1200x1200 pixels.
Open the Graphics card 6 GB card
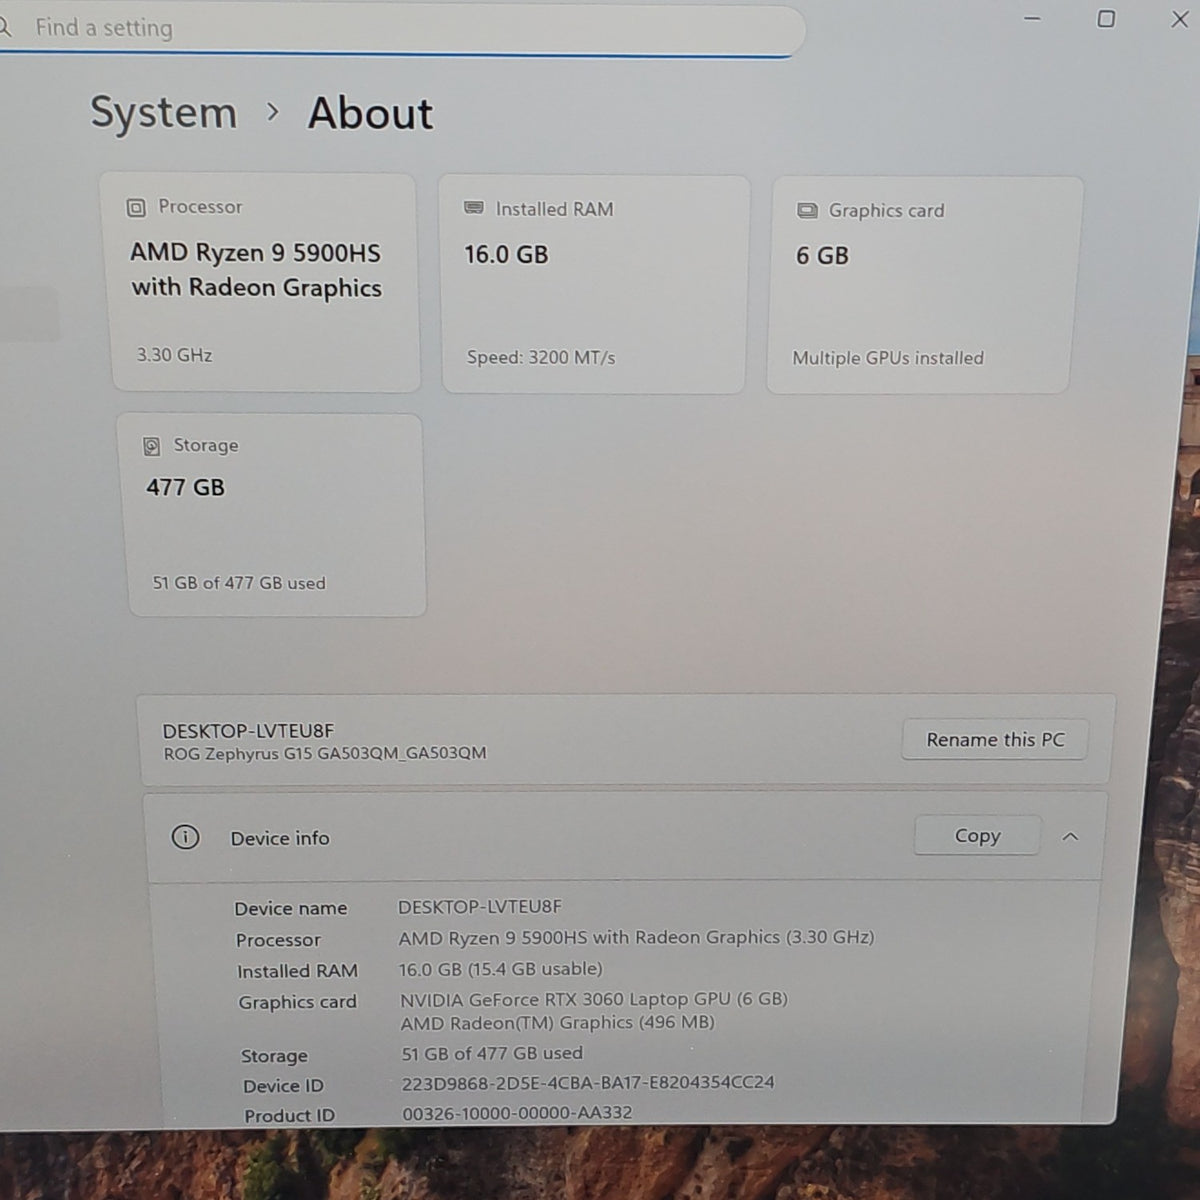coord(925,285)
